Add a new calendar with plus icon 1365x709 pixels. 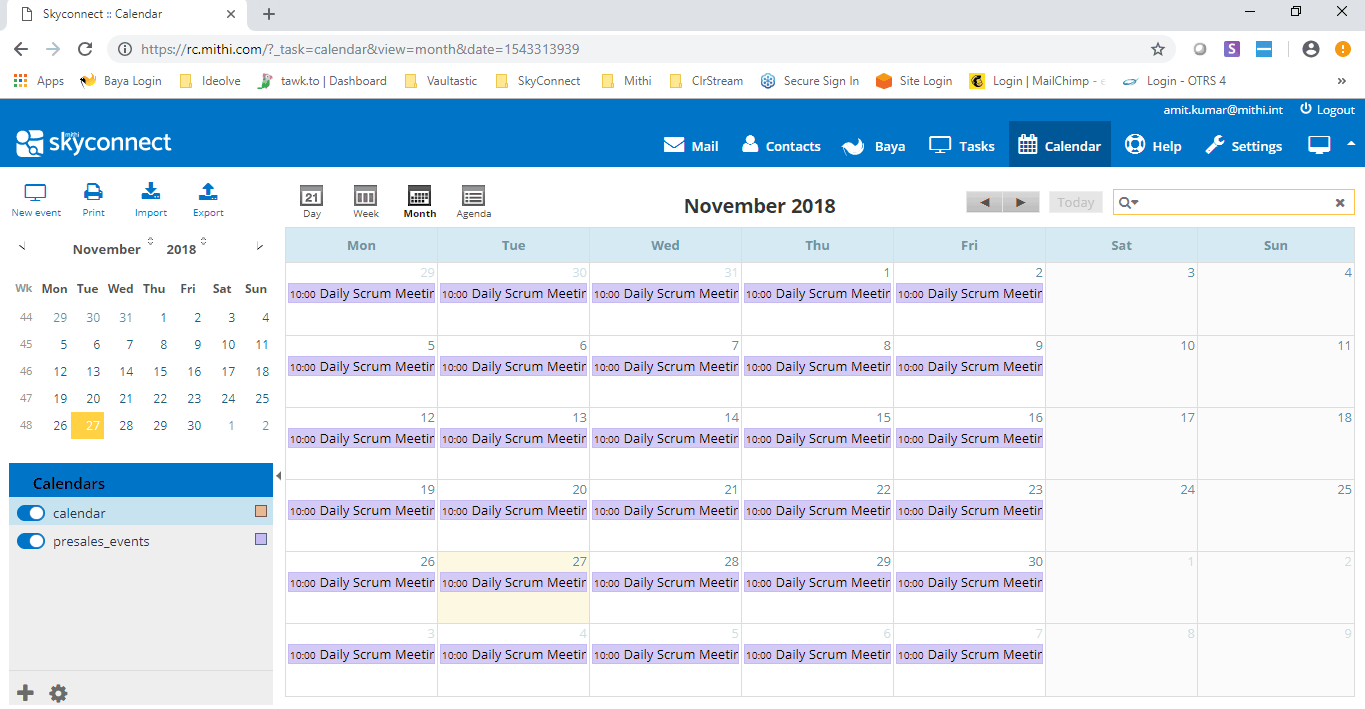[x=26, y=693]
